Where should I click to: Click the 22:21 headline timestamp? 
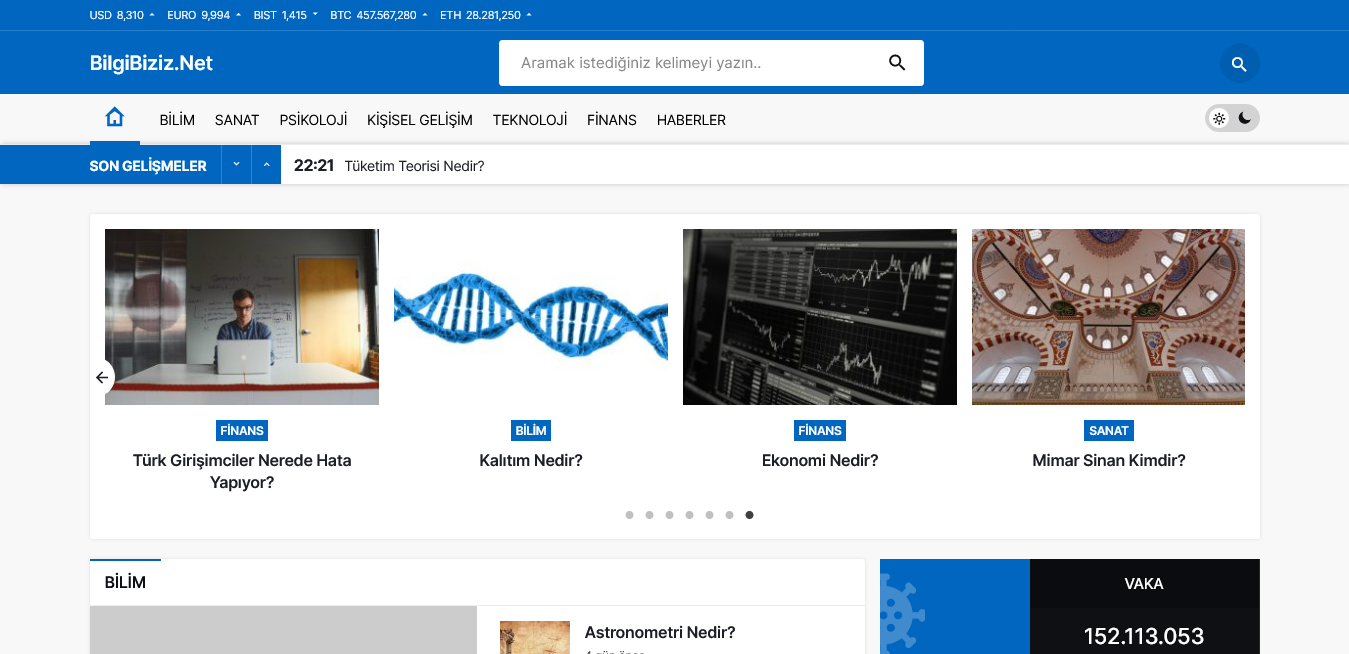pos(313,166)
